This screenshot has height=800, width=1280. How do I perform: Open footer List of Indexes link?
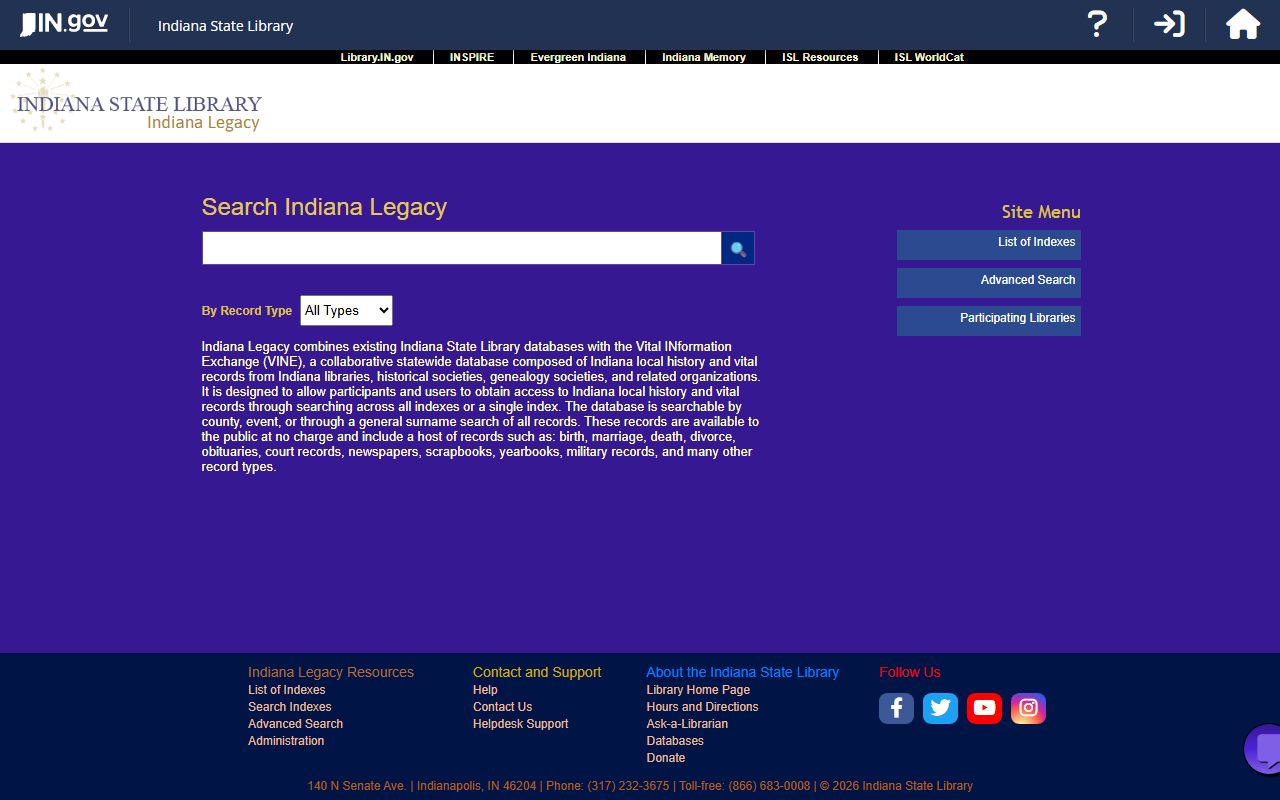click(287, 690)
